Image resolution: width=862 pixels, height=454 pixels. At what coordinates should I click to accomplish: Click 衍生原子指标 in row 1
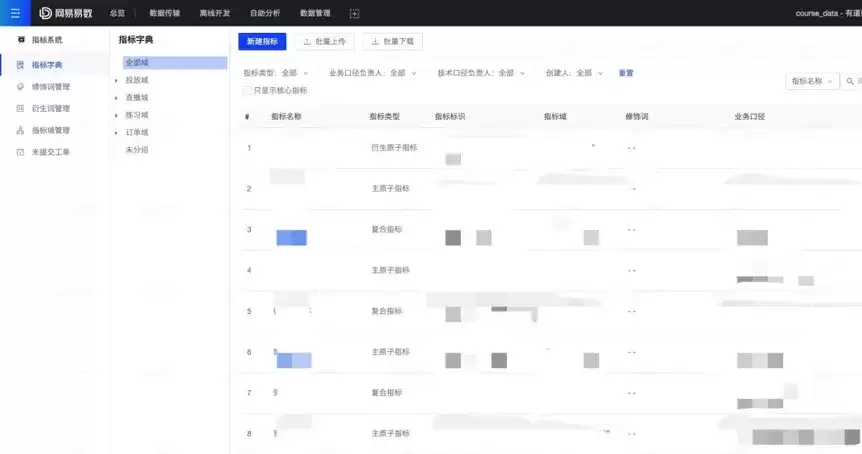tap(394, 148)
